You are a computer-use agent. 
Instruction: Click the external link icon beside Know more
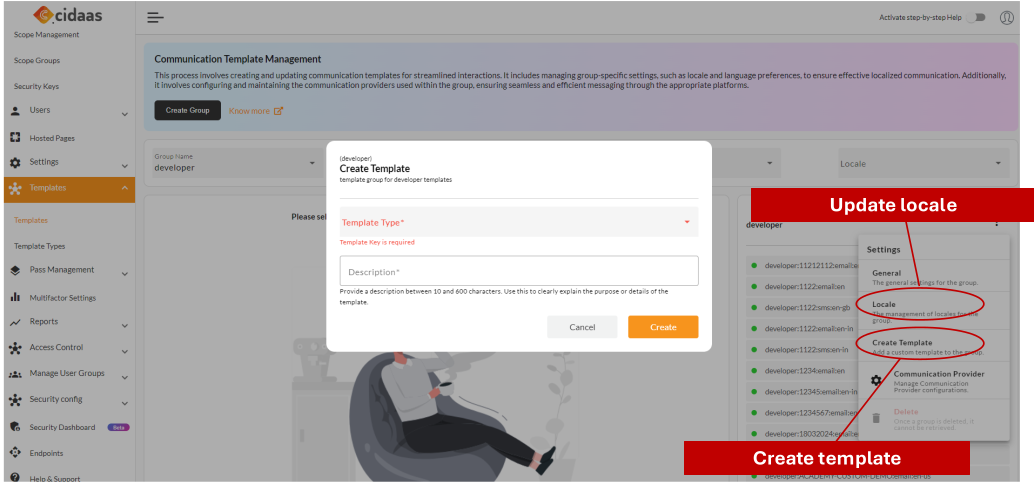point(278,111)
